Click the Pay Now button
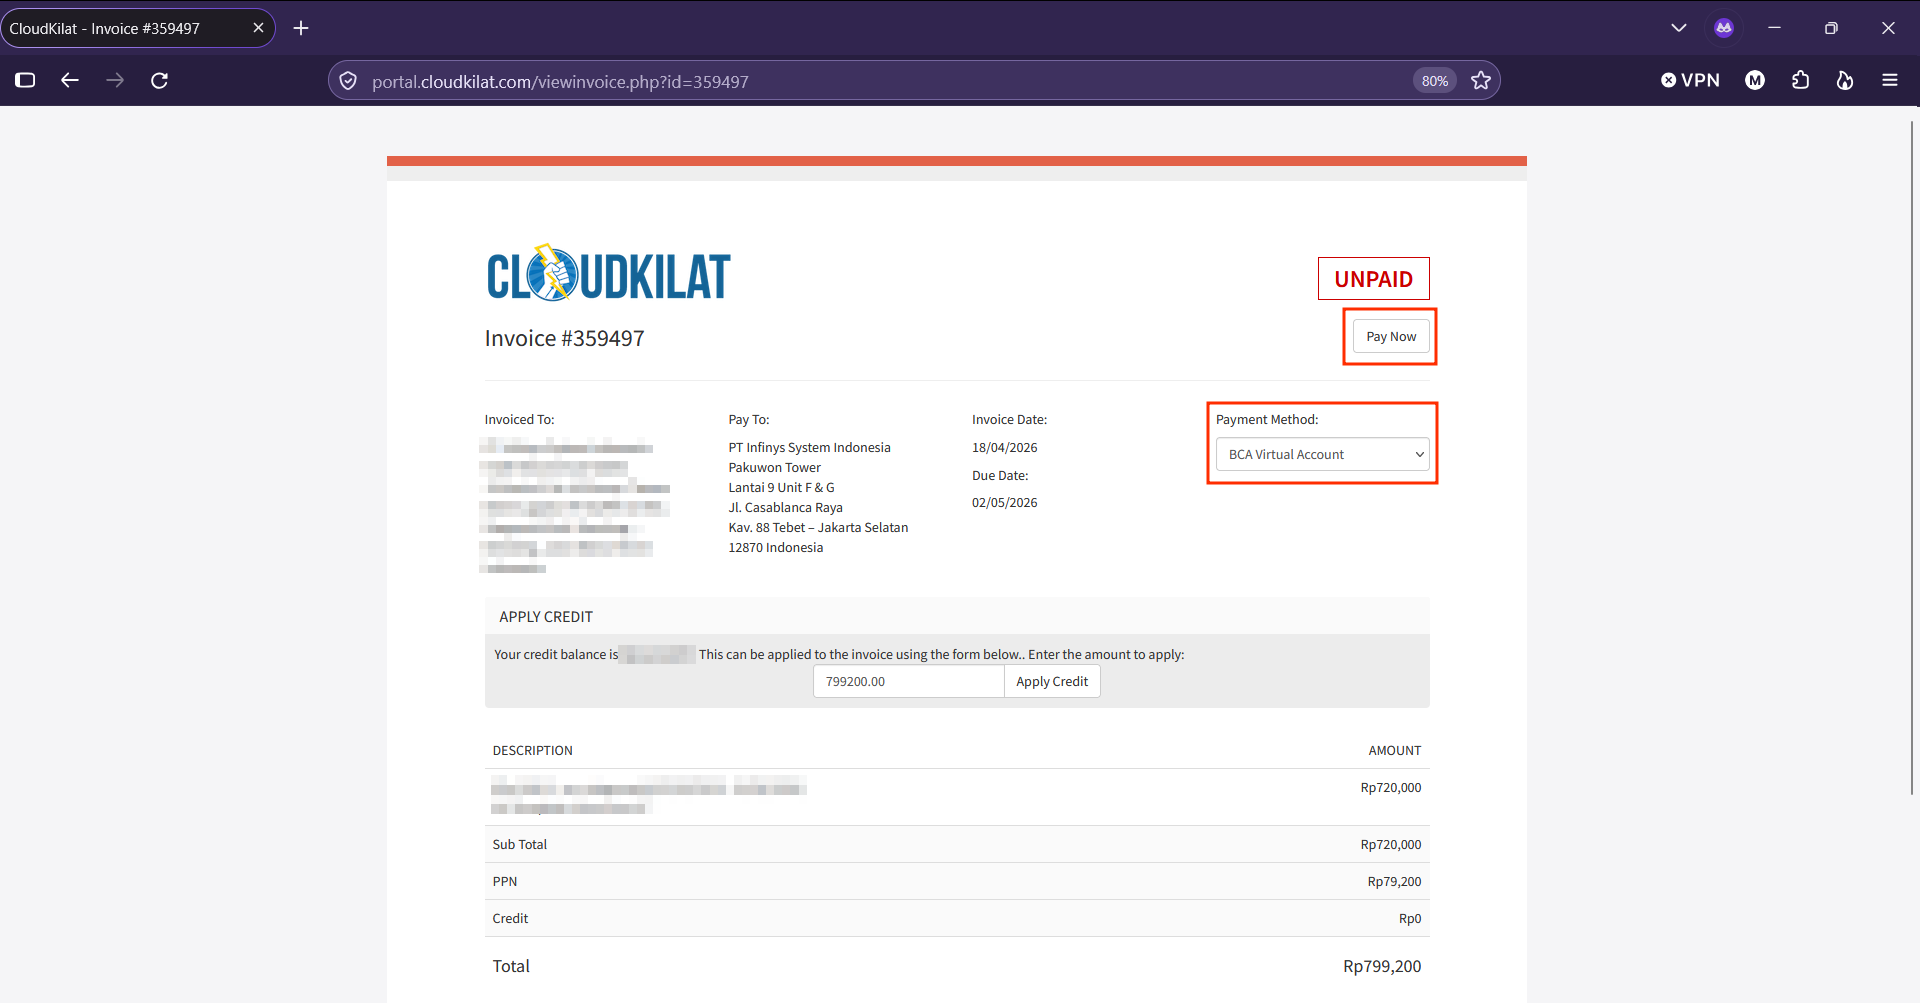 pos(1391,337)
